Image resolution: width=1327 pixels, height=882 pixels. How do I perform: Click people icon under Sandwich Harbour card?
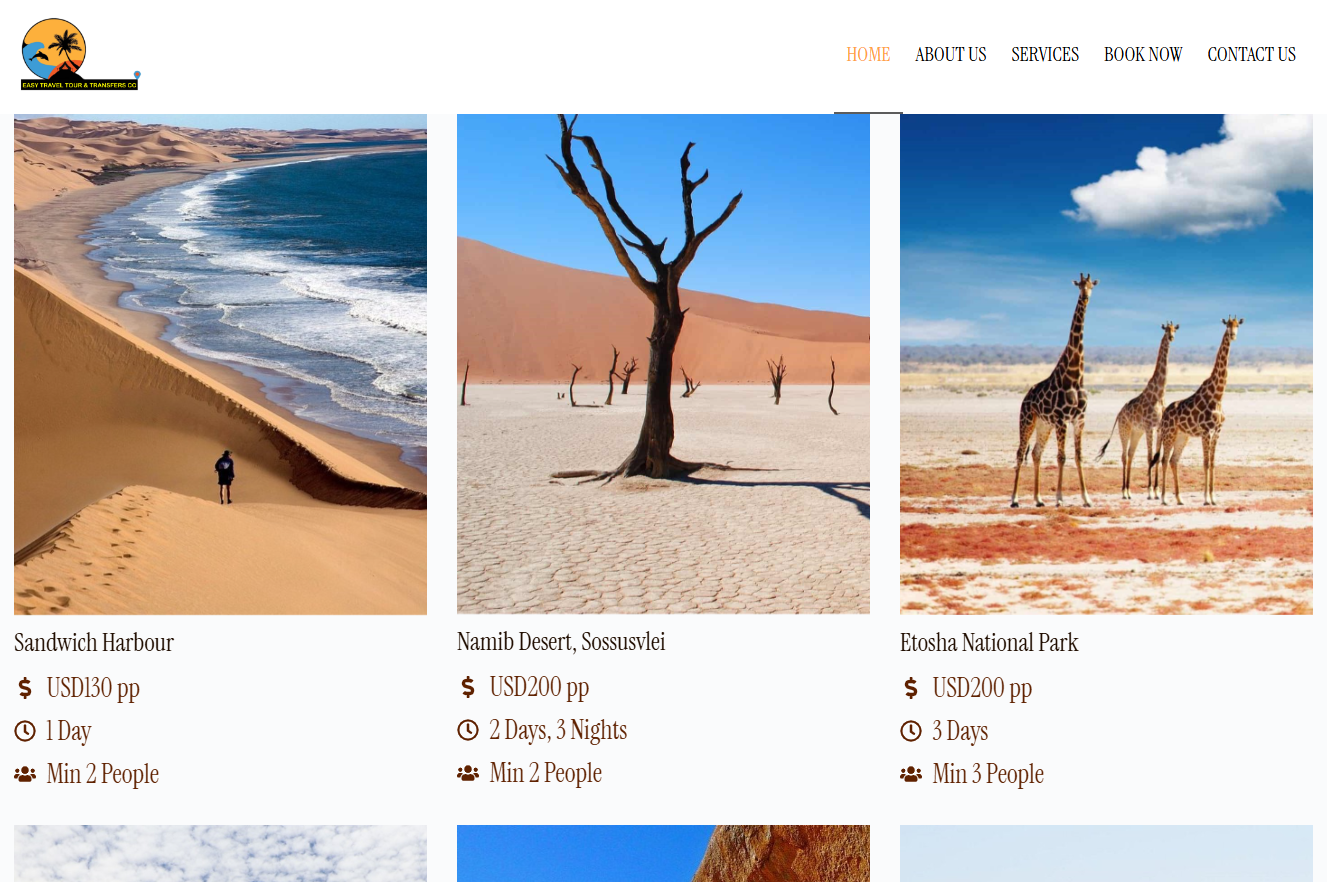(x=25, y=774)
